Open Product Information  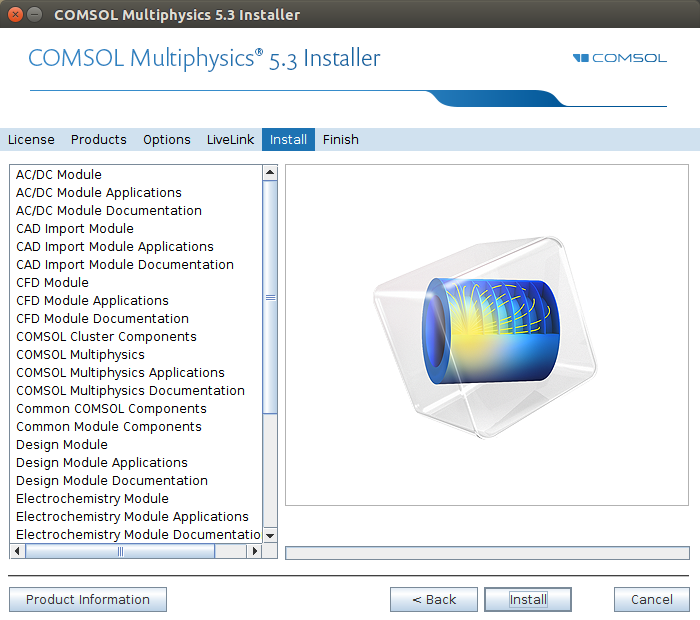(88, 600)
